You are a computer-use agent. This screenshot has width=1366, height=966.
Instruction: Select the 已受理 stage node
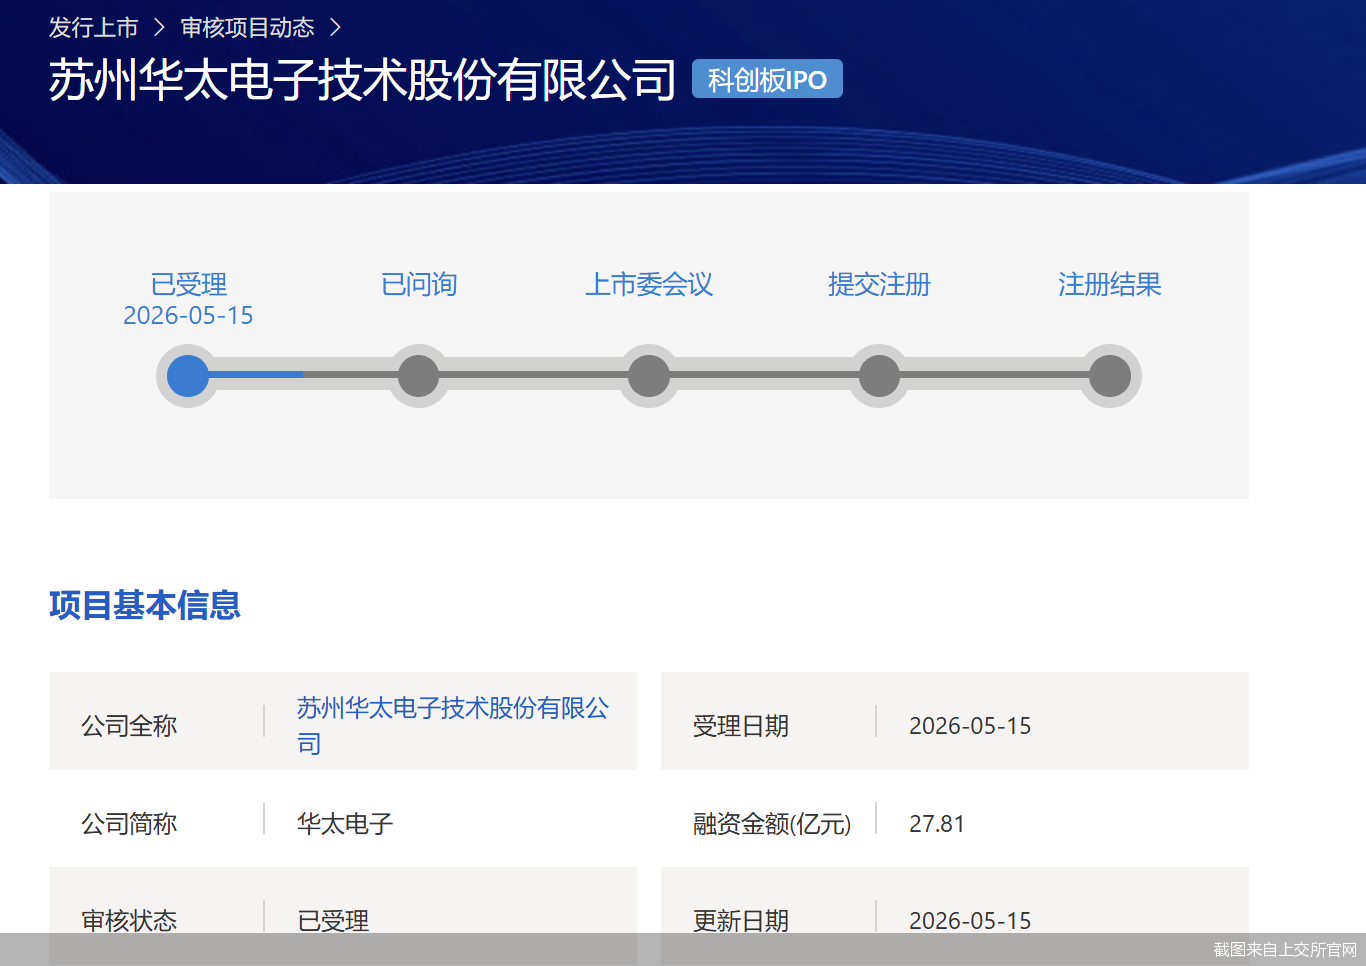point(188,376)
